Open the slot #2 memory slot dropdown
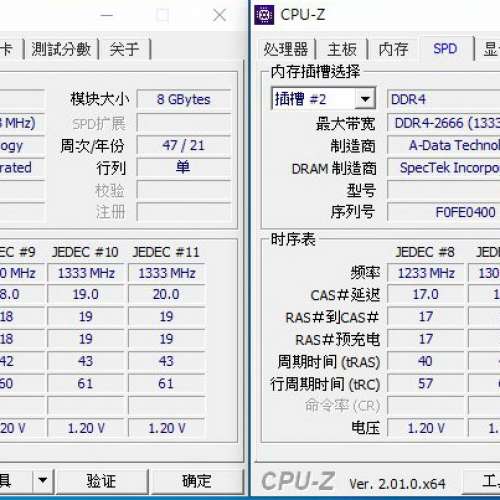Viewport: 500px width, 500px height. coord(365,99)
